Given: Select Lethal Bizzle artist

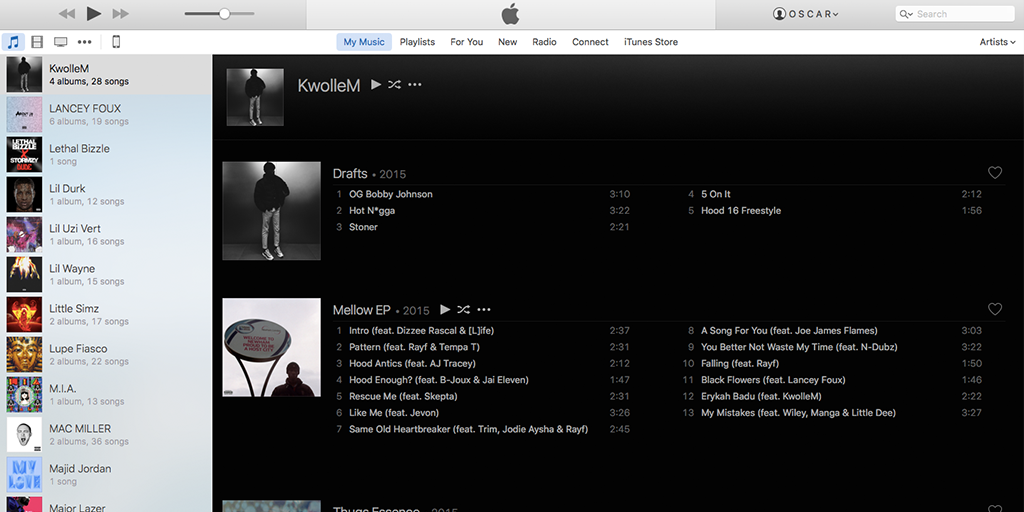Looking at the screenshot, I should (106, 154).
